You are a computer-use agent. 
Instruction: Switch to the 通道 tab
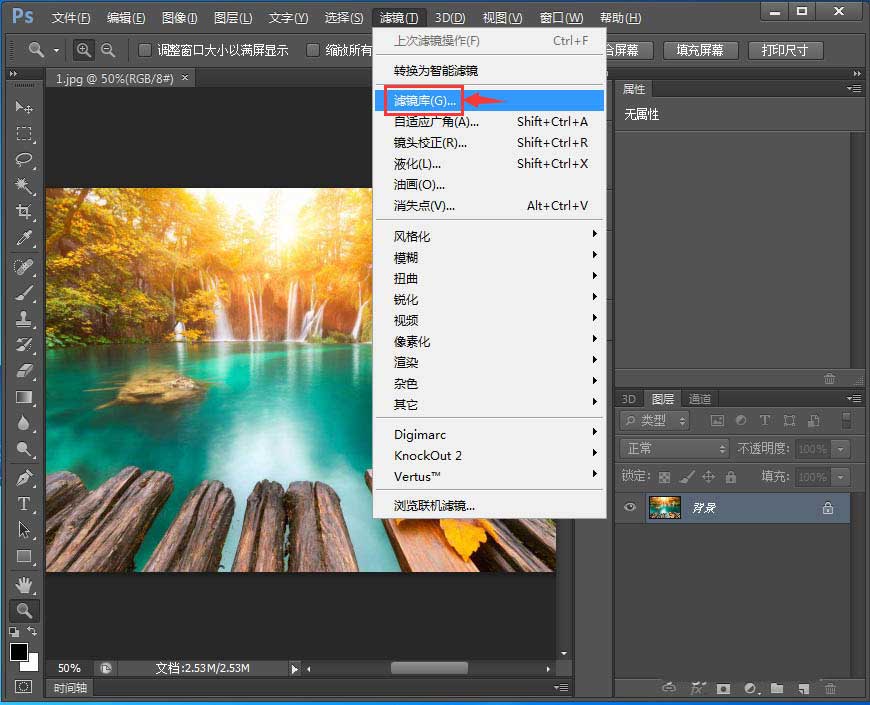point(700,398)
